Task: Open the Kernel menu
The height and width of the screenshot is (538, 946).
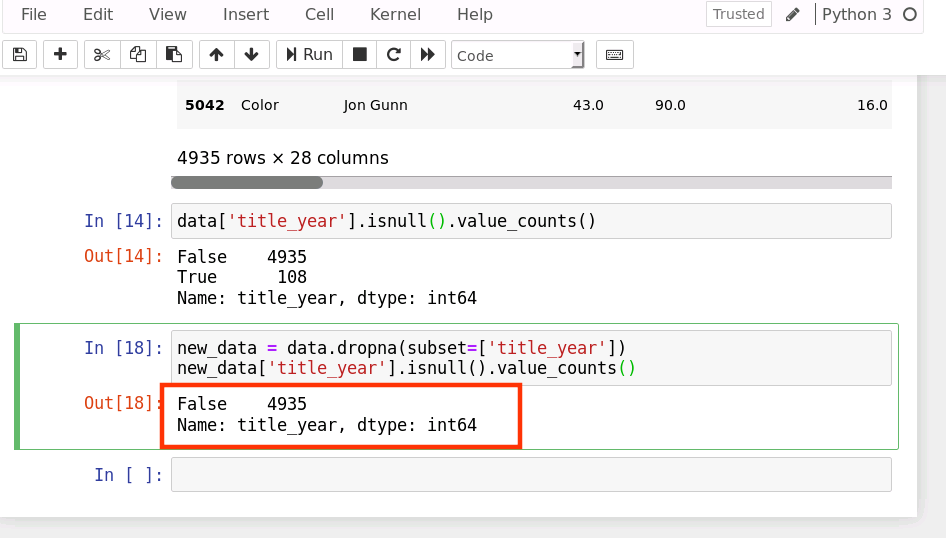Action: pos(395,15)
